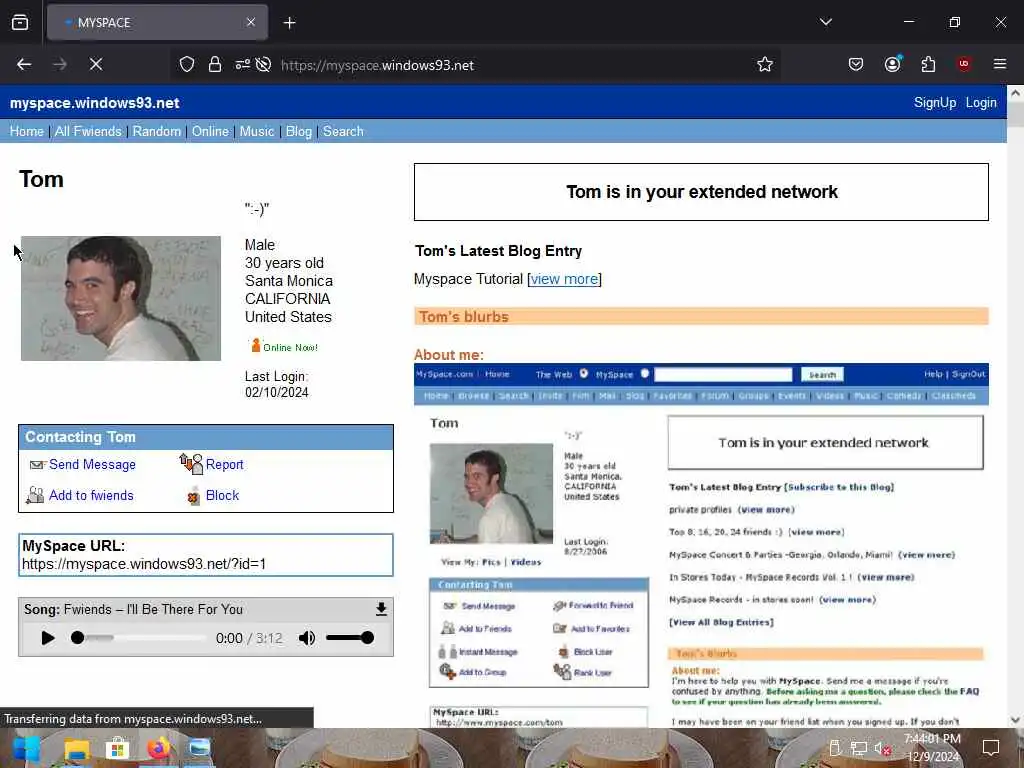The width and height of the screenshot is (1024, 768).
Task: Open Send Message link
Action: tap(93, 464)
